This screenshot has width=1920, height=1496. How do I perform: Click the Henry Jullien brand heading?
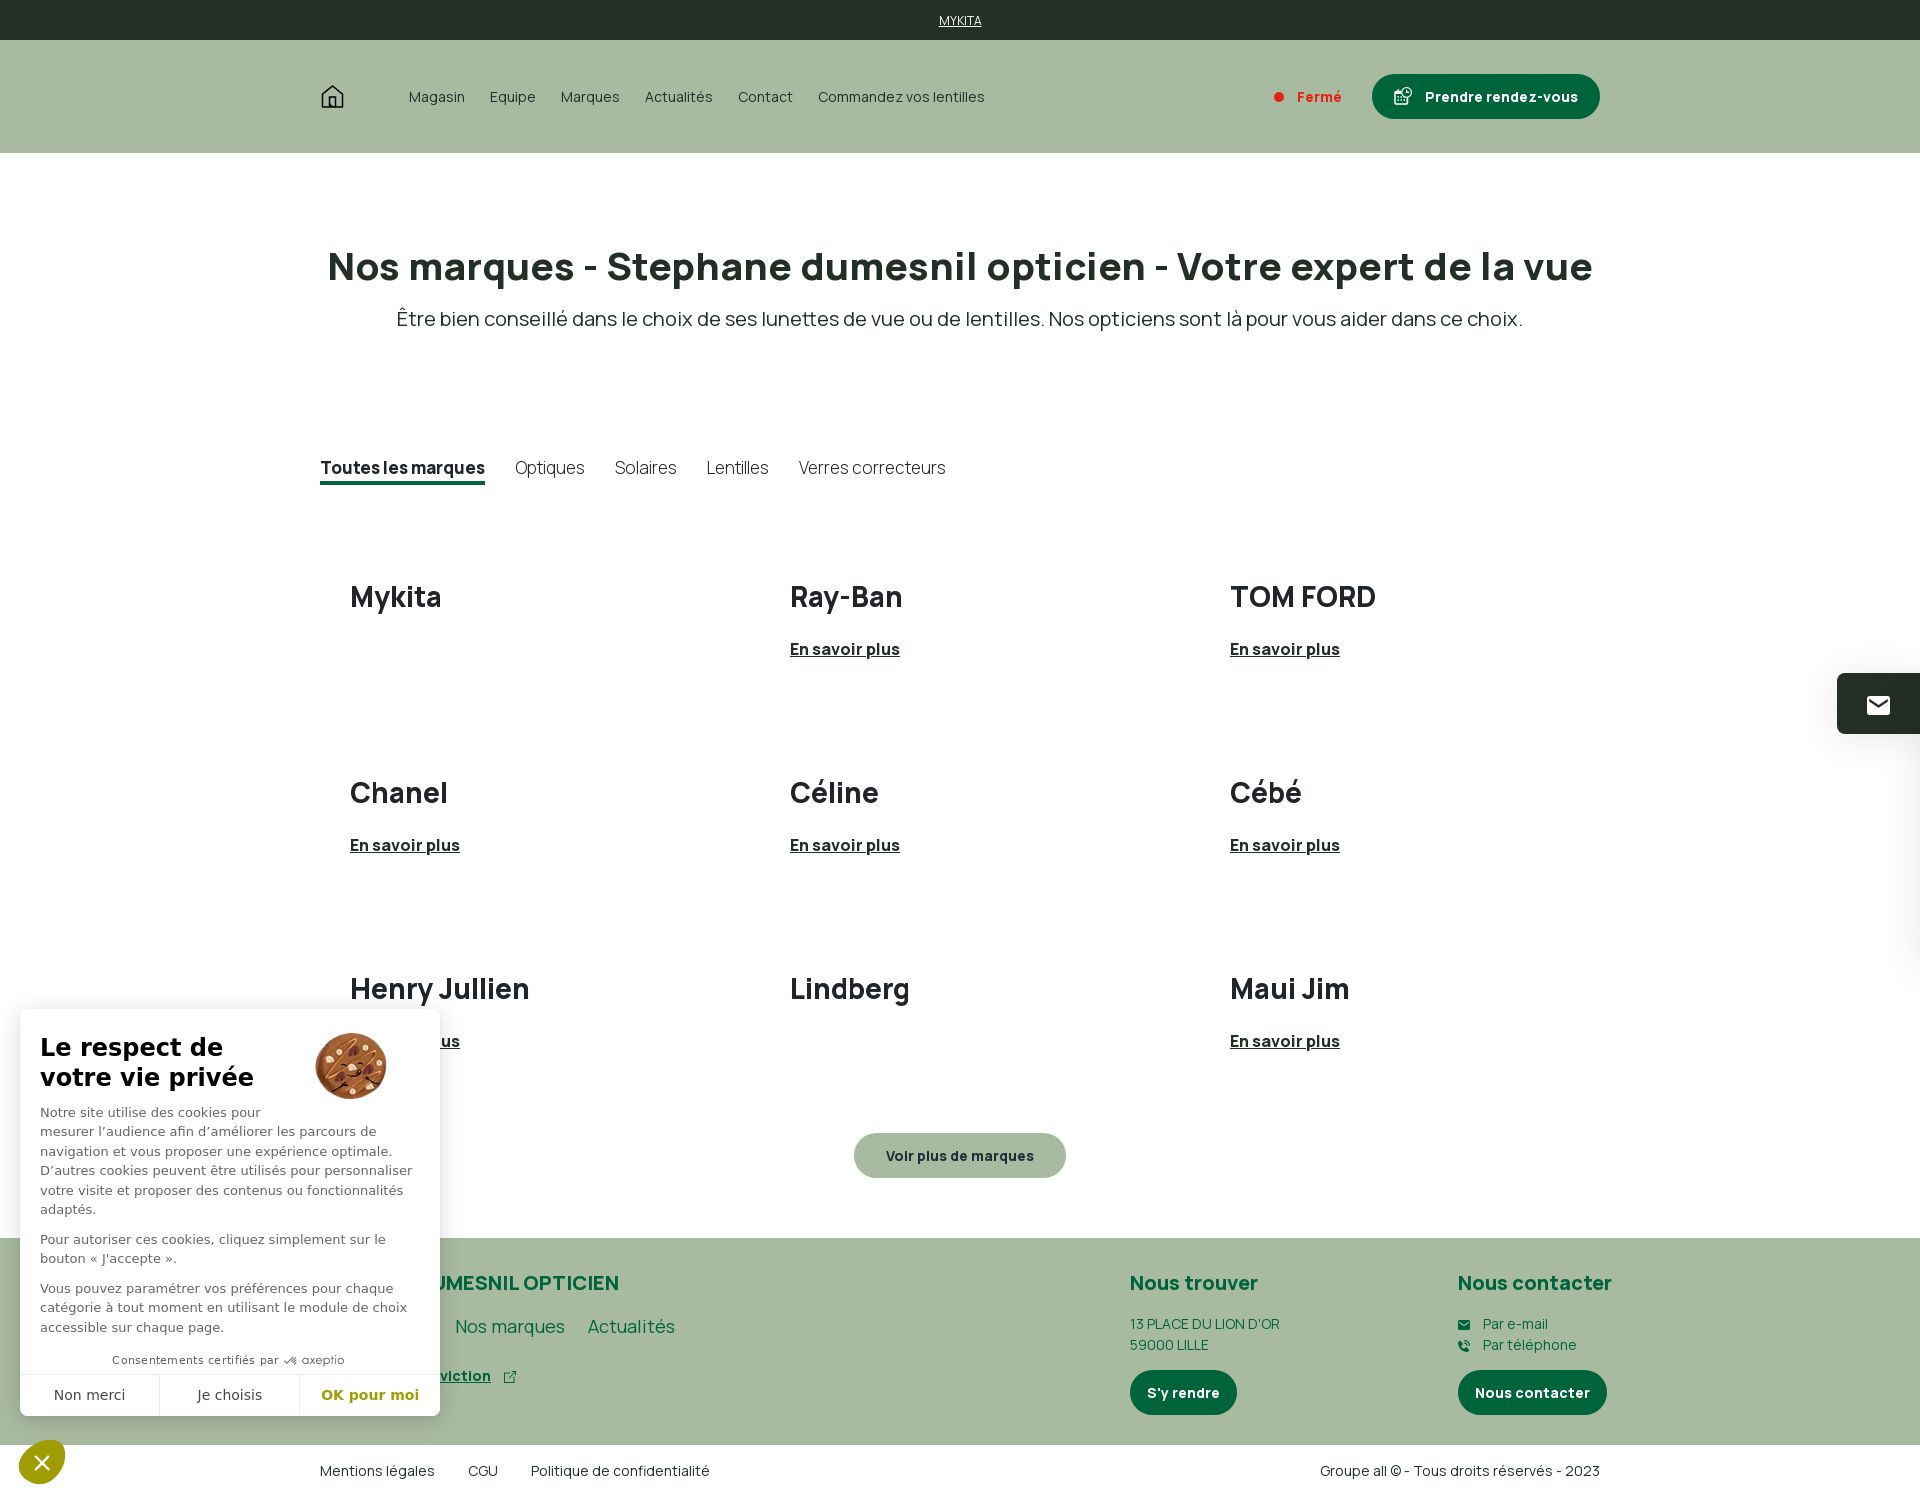(440, 989)
